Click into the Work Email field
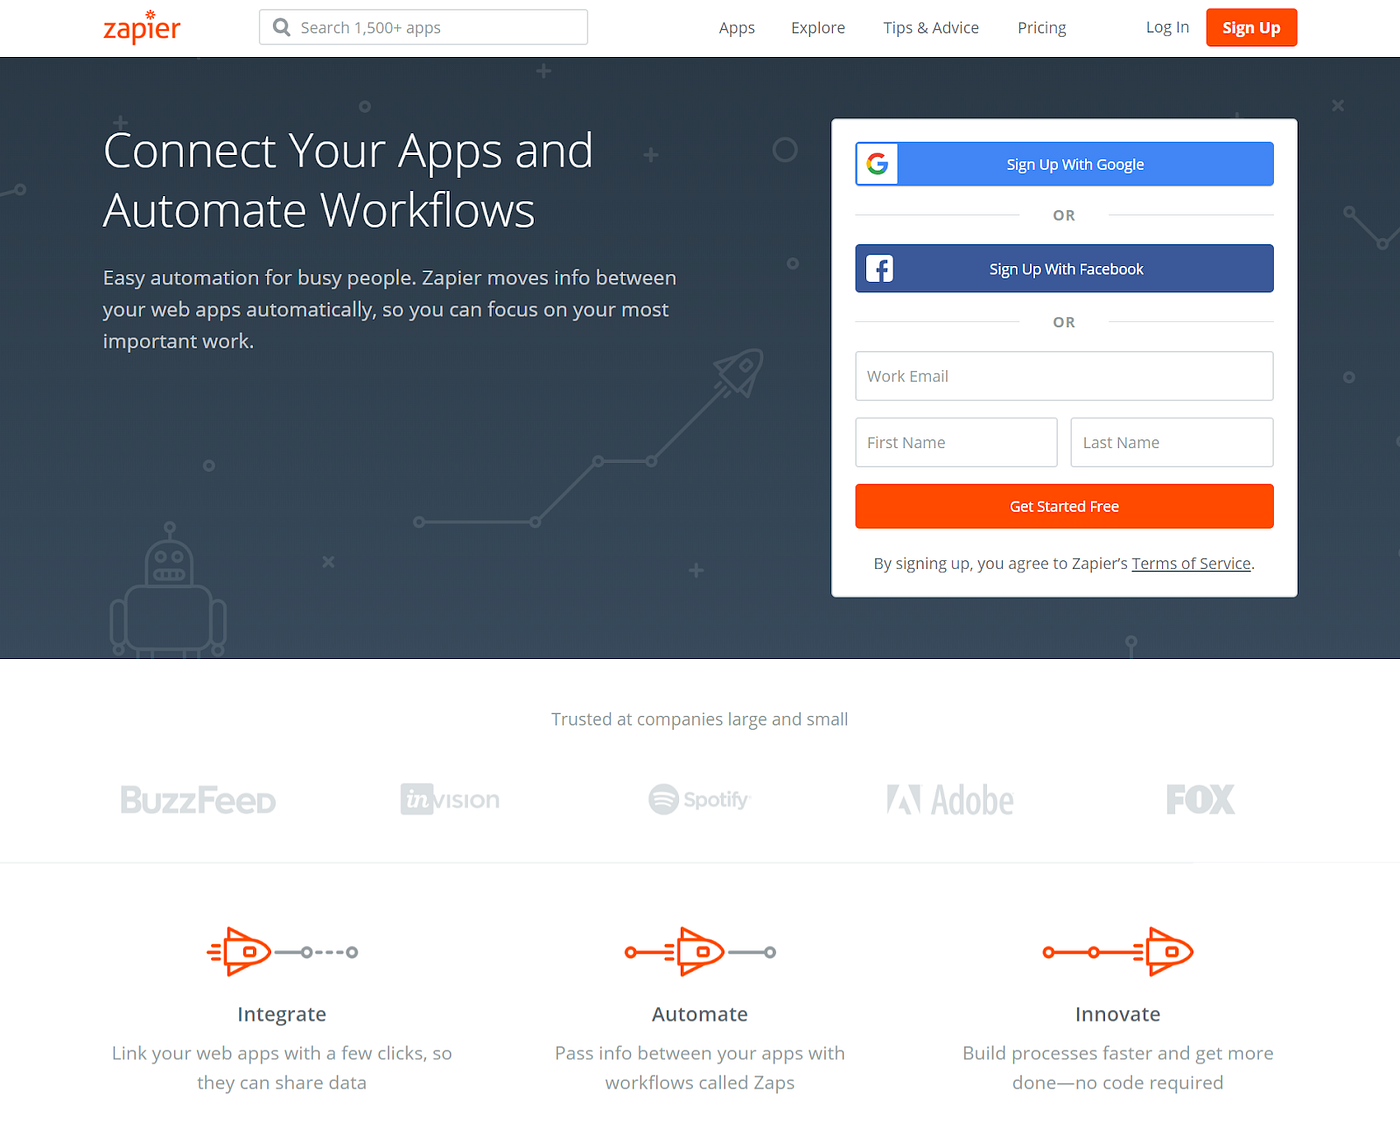The image size is (1400, 1122). point(1064,376)
